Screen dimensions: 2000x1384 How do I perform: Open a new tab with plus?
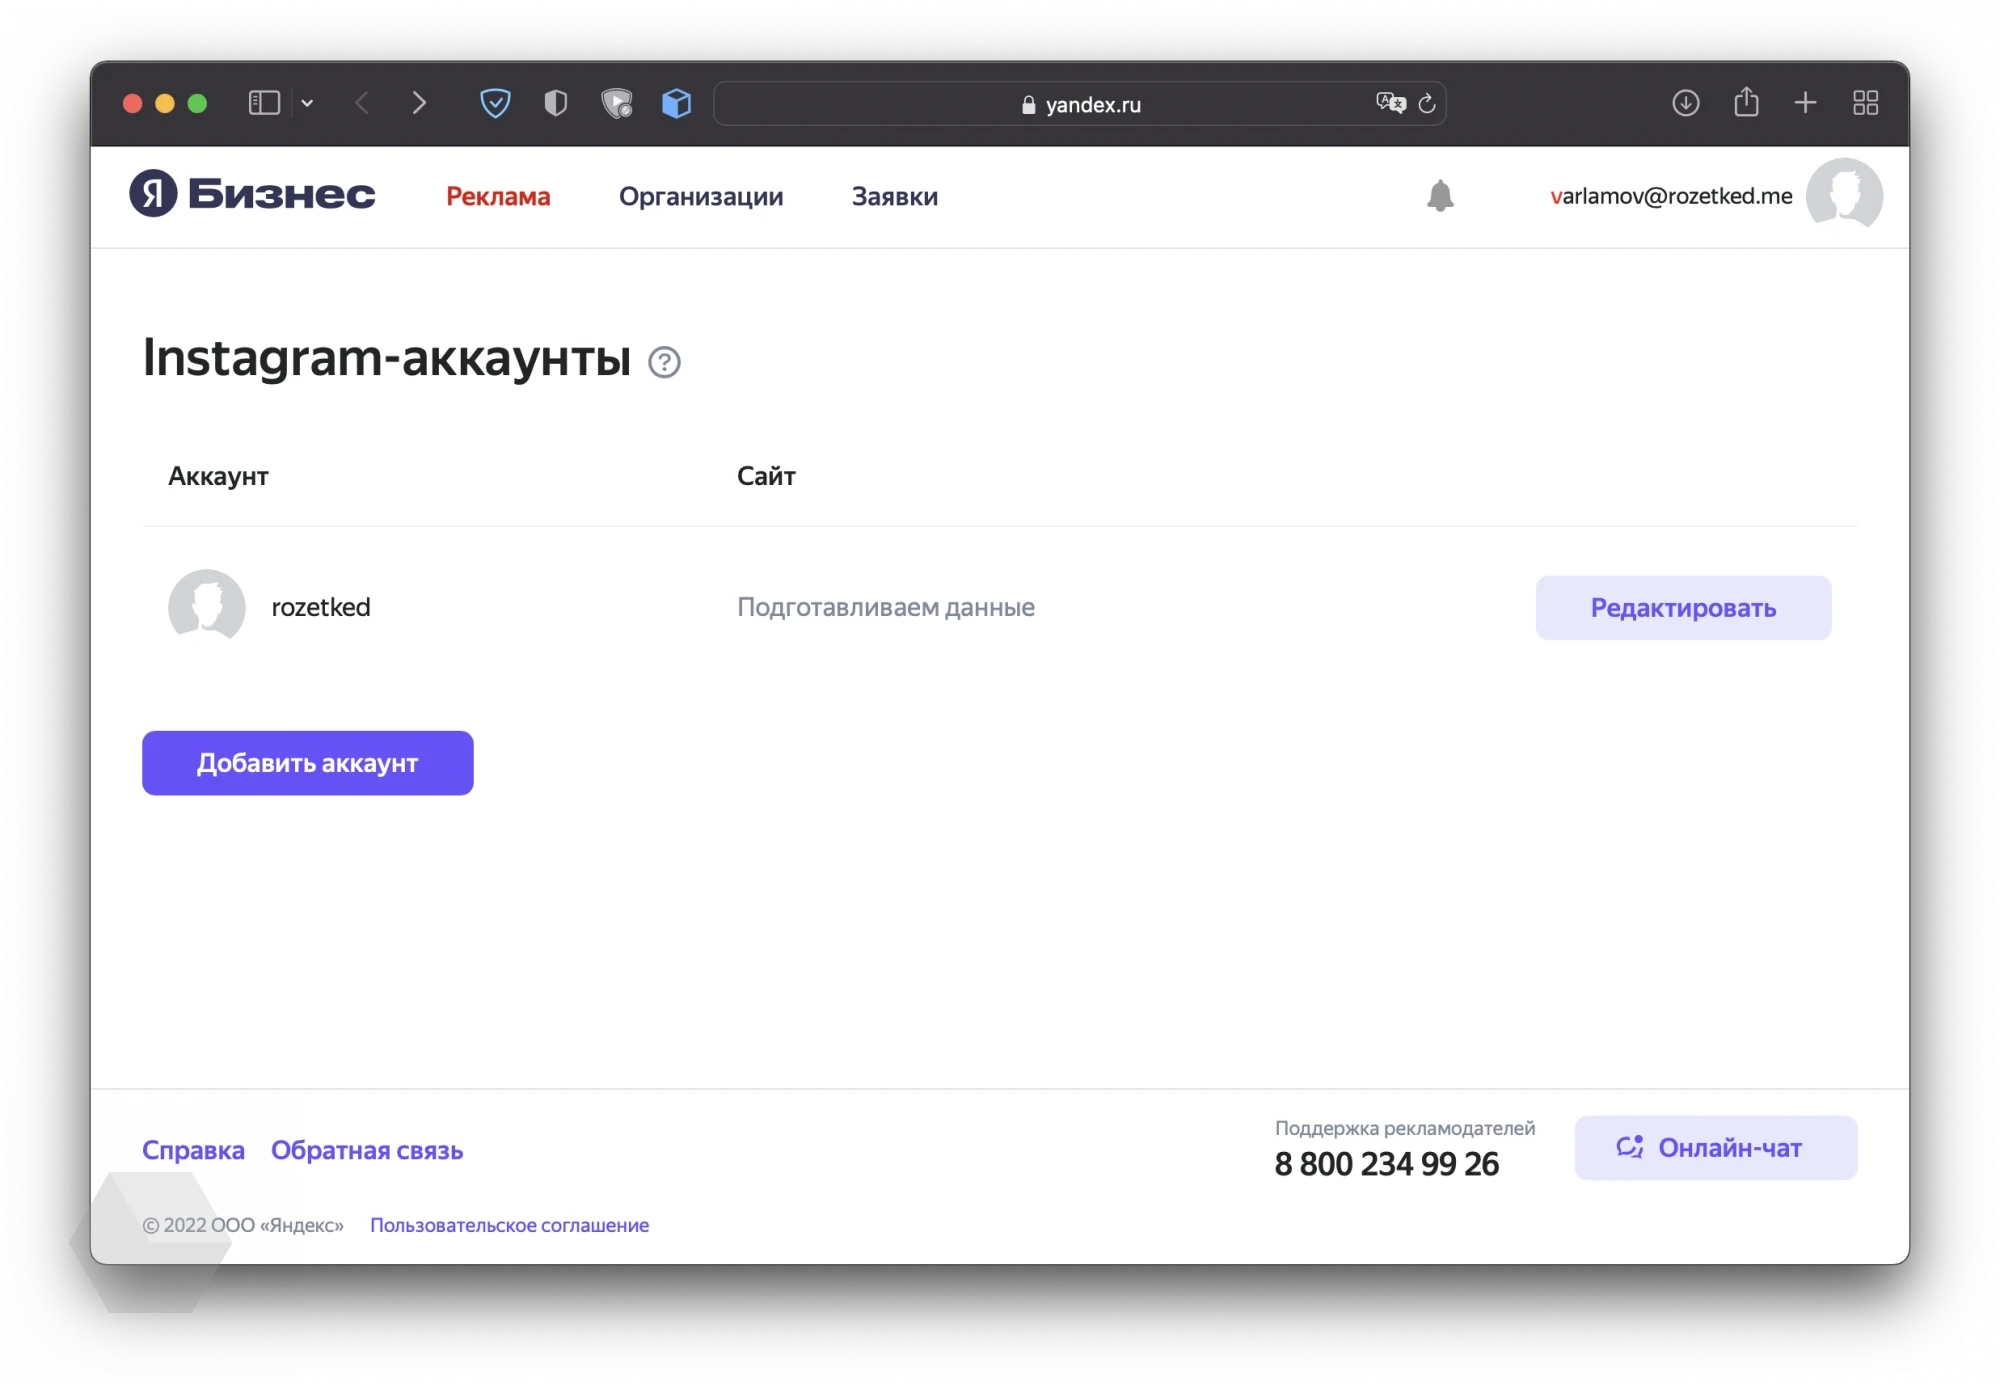tap(1805, 103)
